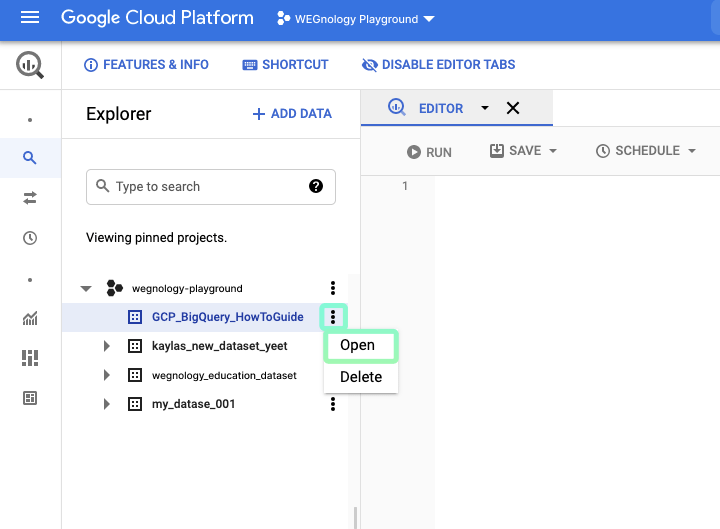720x529 pixels.
Task: Run the query
Action: click(429, 152)
